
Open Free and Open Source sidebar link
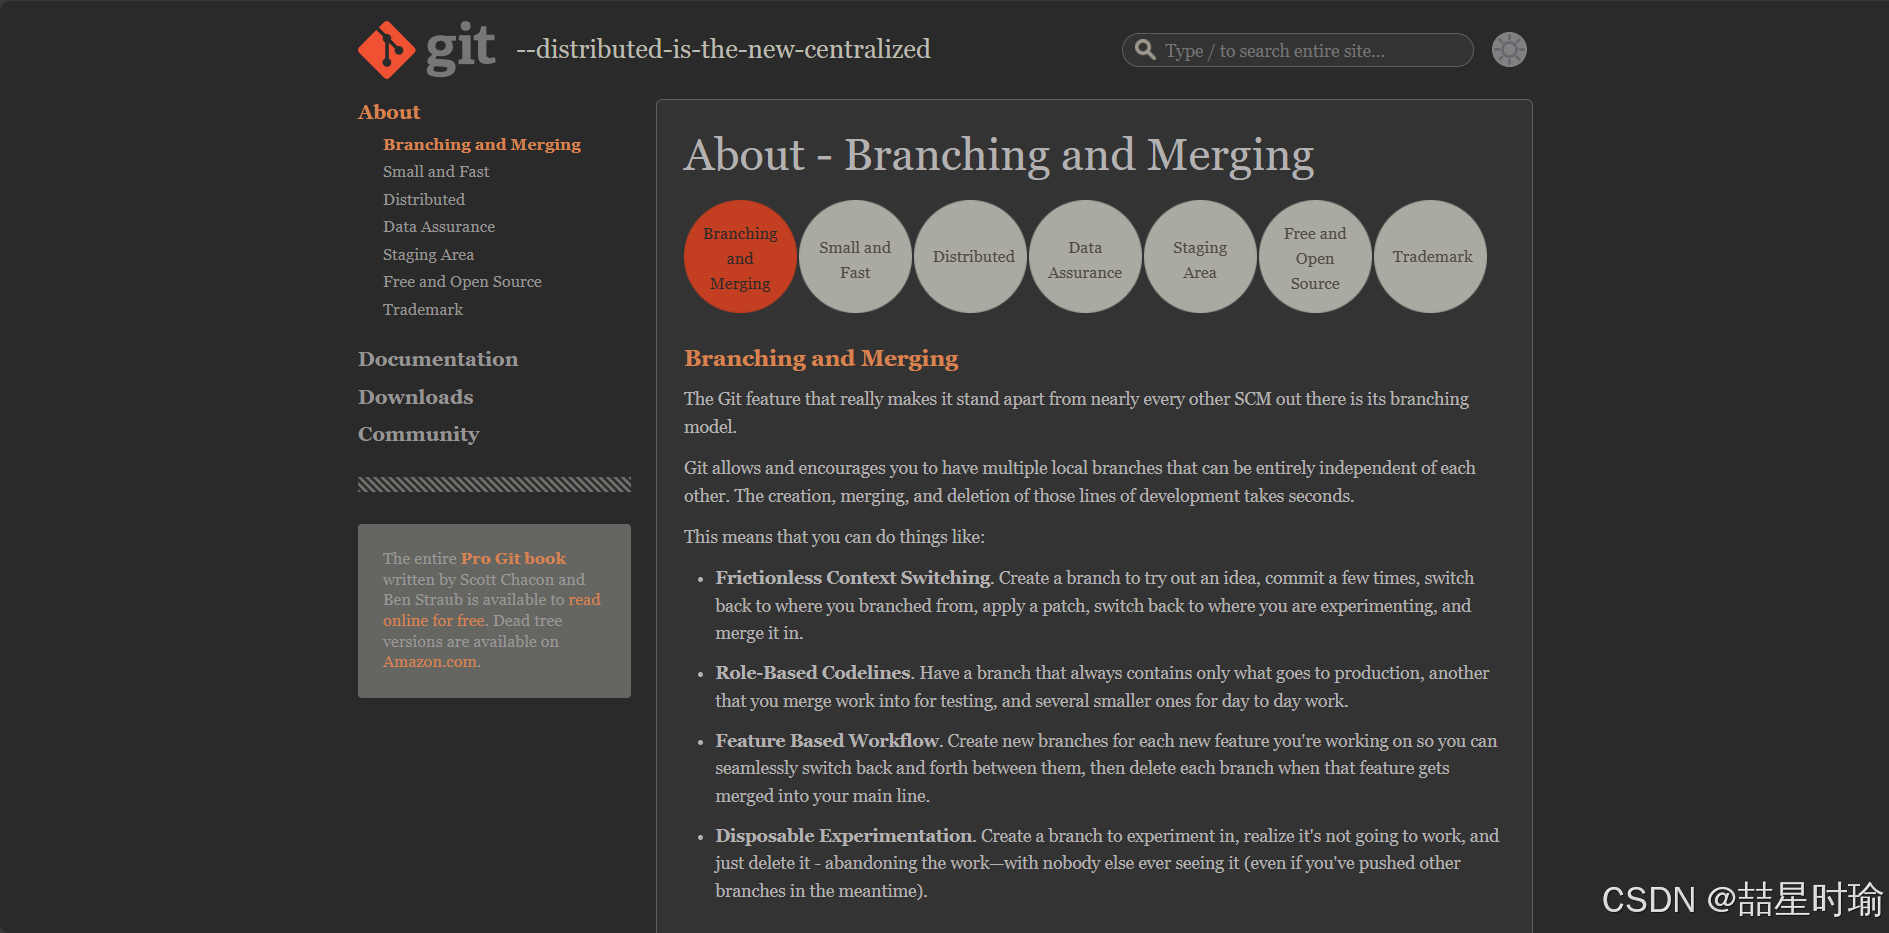coord(462,282)
